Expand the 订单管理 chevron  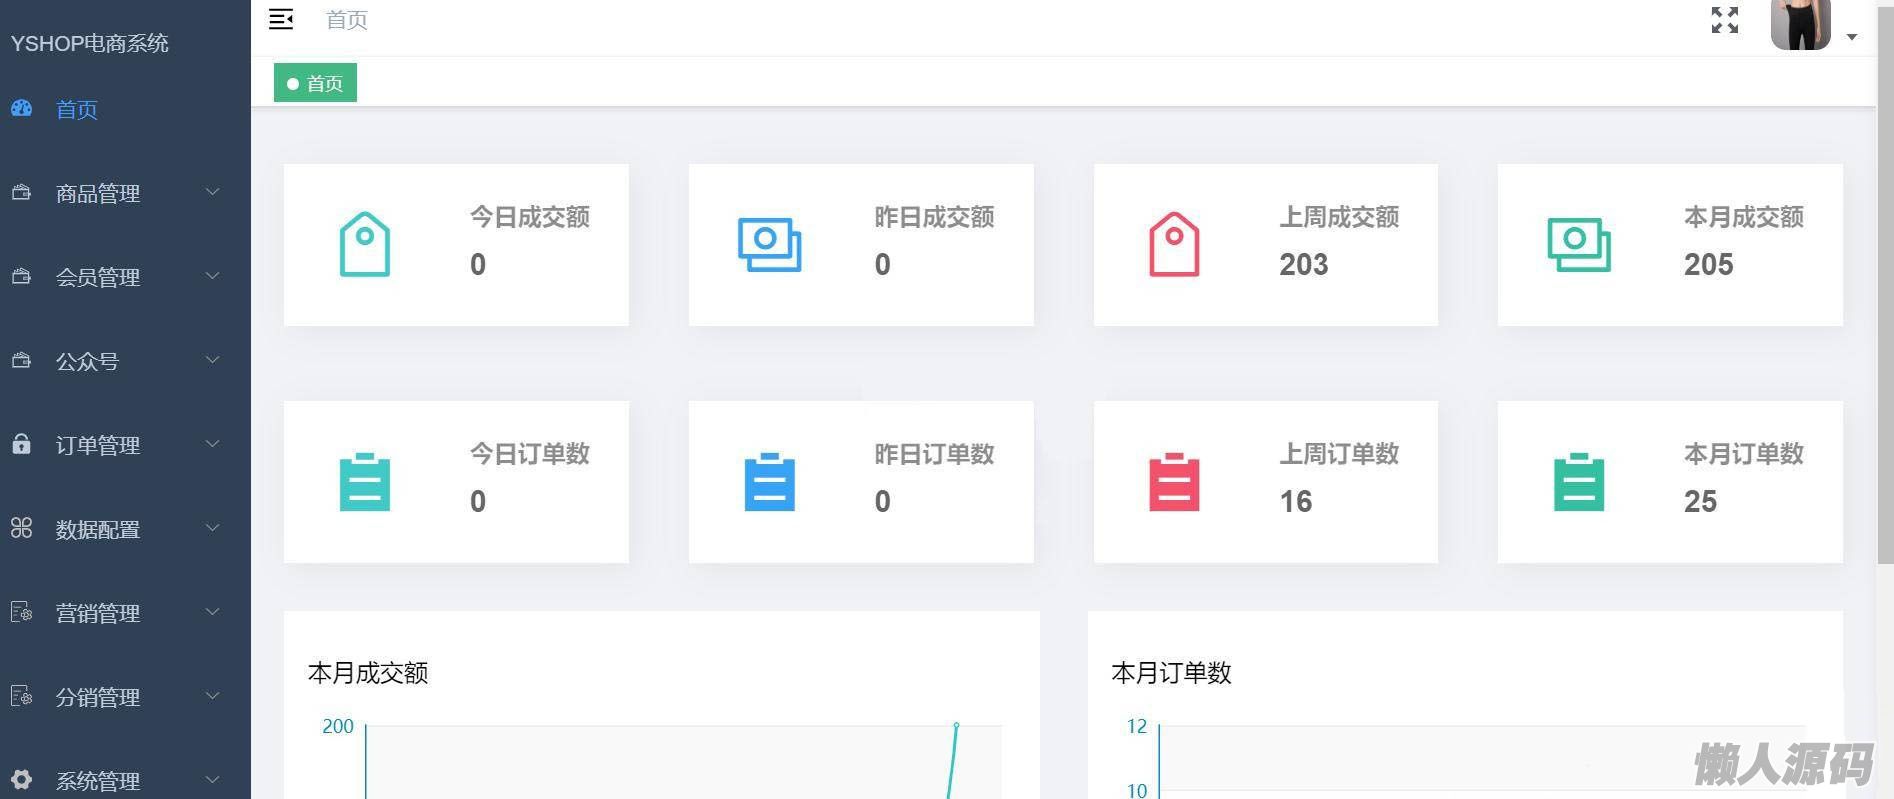click(212, 444)
